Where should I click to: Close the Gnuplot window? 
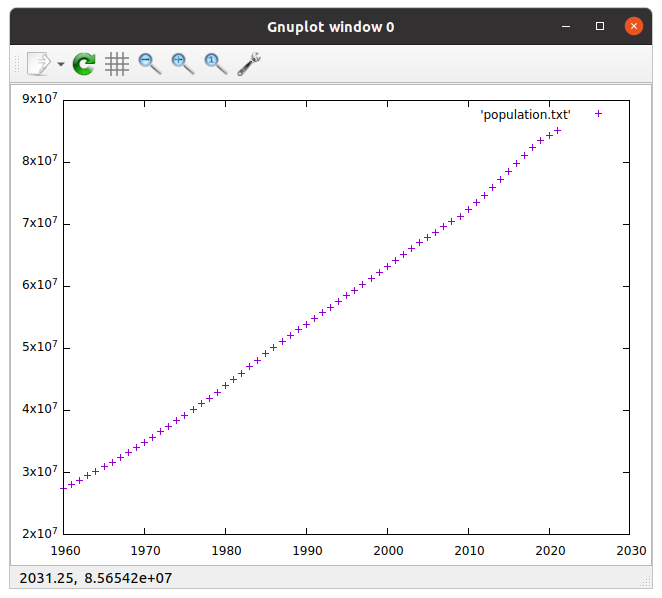tap(633, 26)
